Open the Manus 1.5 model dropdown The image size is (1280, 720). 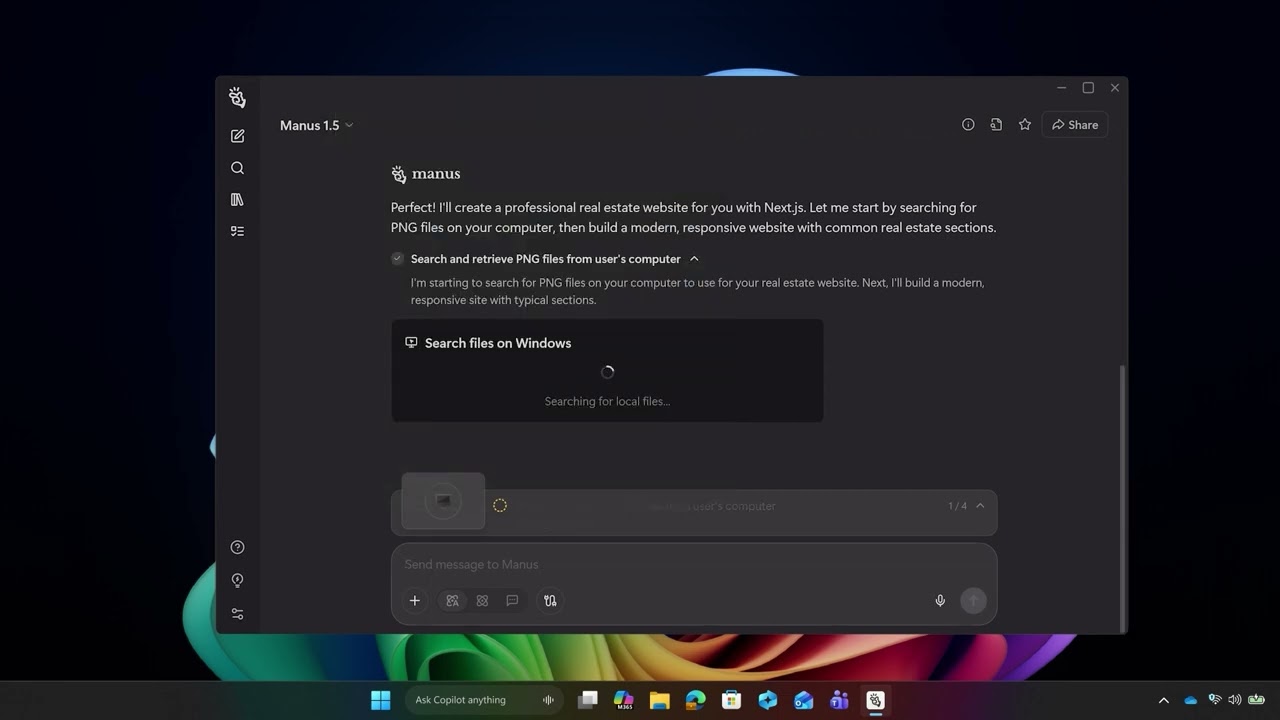click(x=316, y=125)
